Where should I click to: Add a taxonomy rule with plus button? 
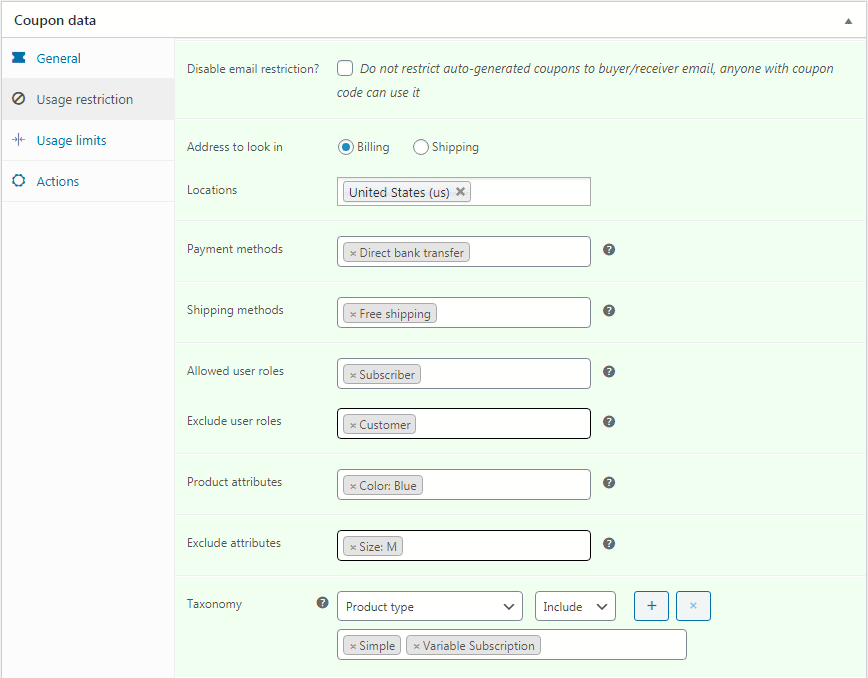point(651,605)
